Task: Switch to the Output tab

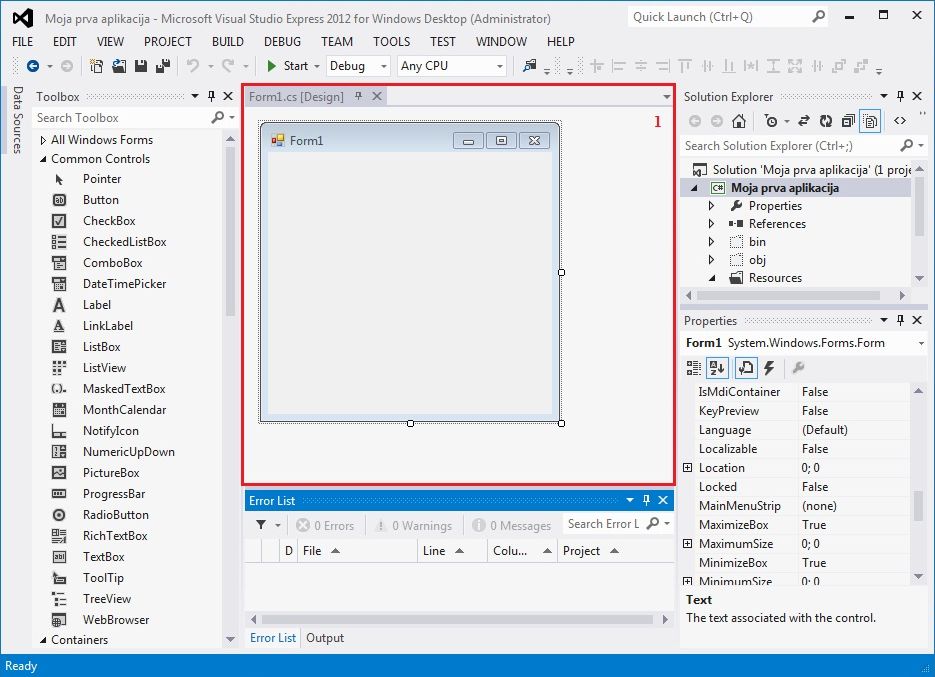Action: click(x=325, y=638)
